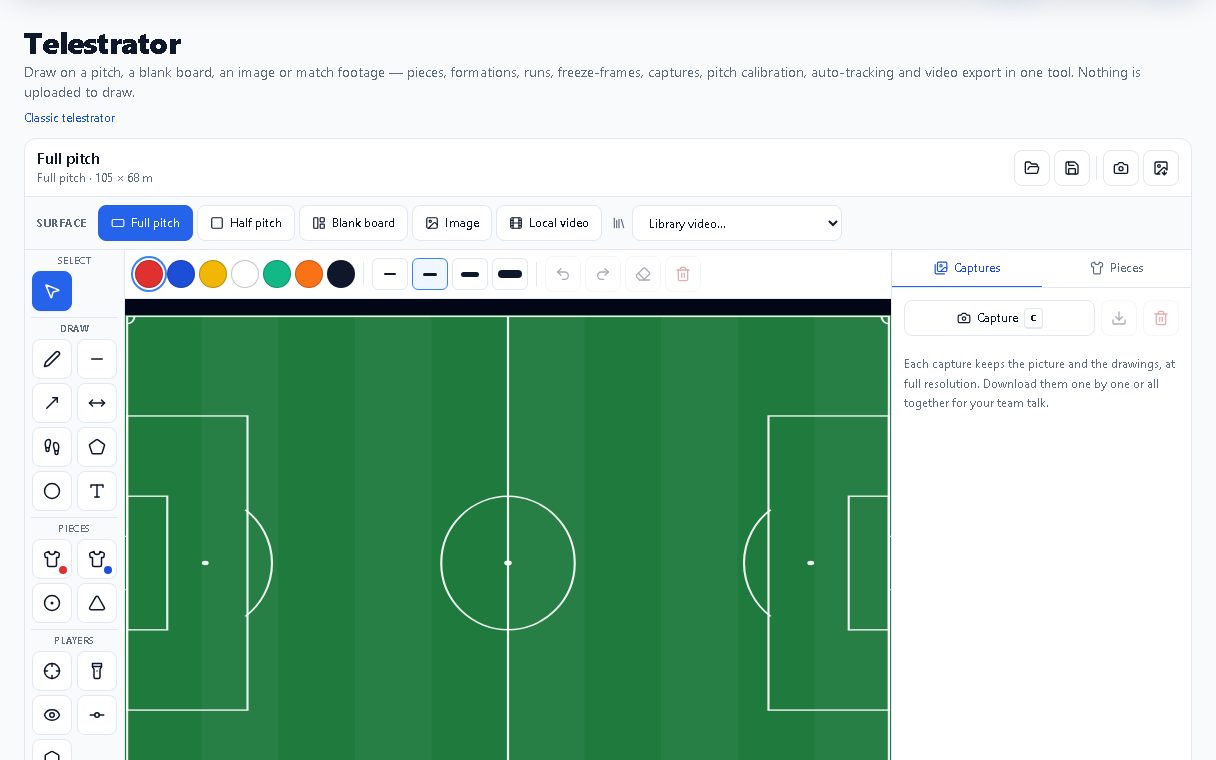
Task: Select the footprints run-path tool
Action: [52, 447]
